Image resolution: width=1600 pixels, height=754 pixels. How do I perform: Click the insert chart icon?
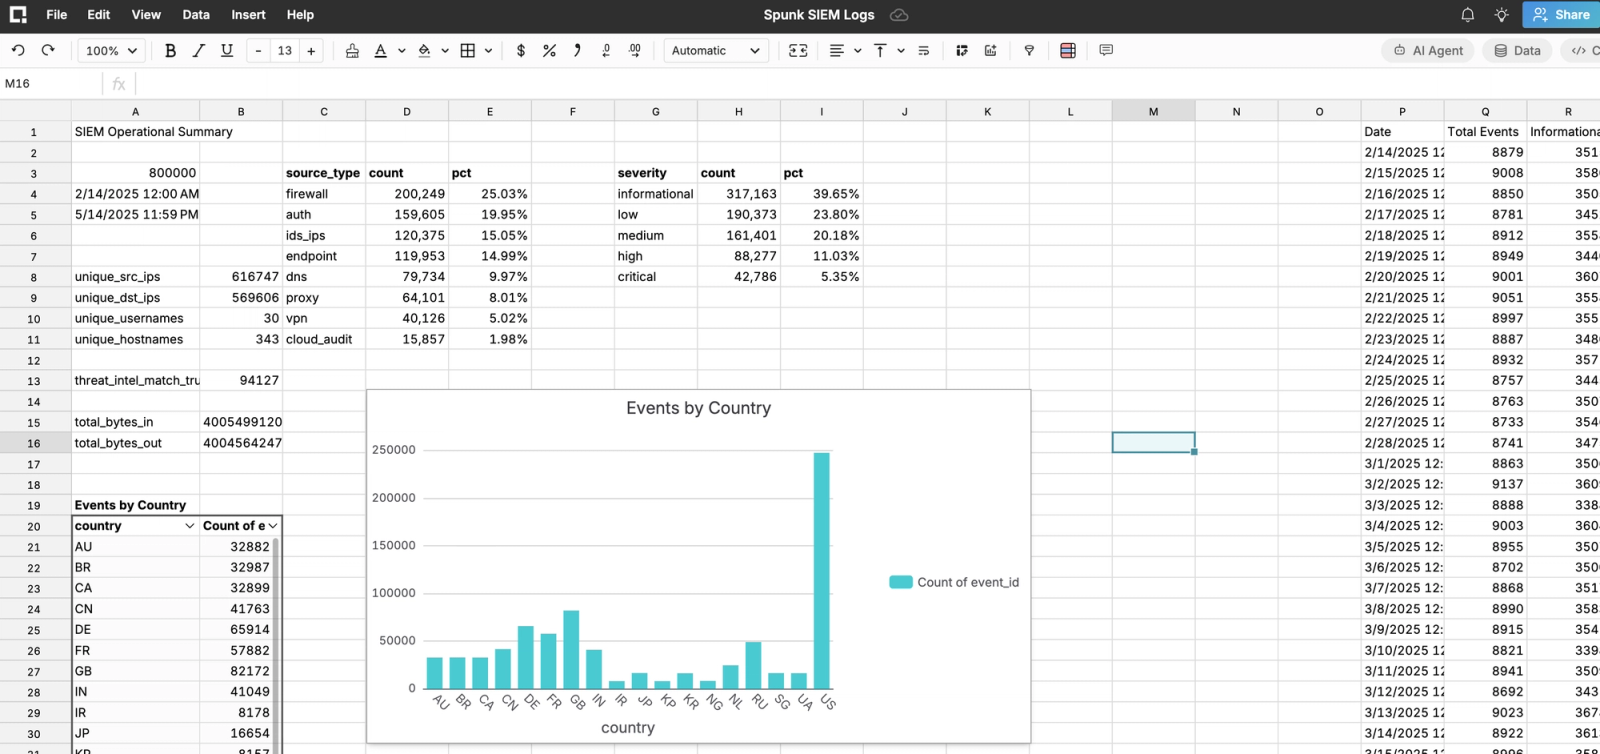(990, 50)
